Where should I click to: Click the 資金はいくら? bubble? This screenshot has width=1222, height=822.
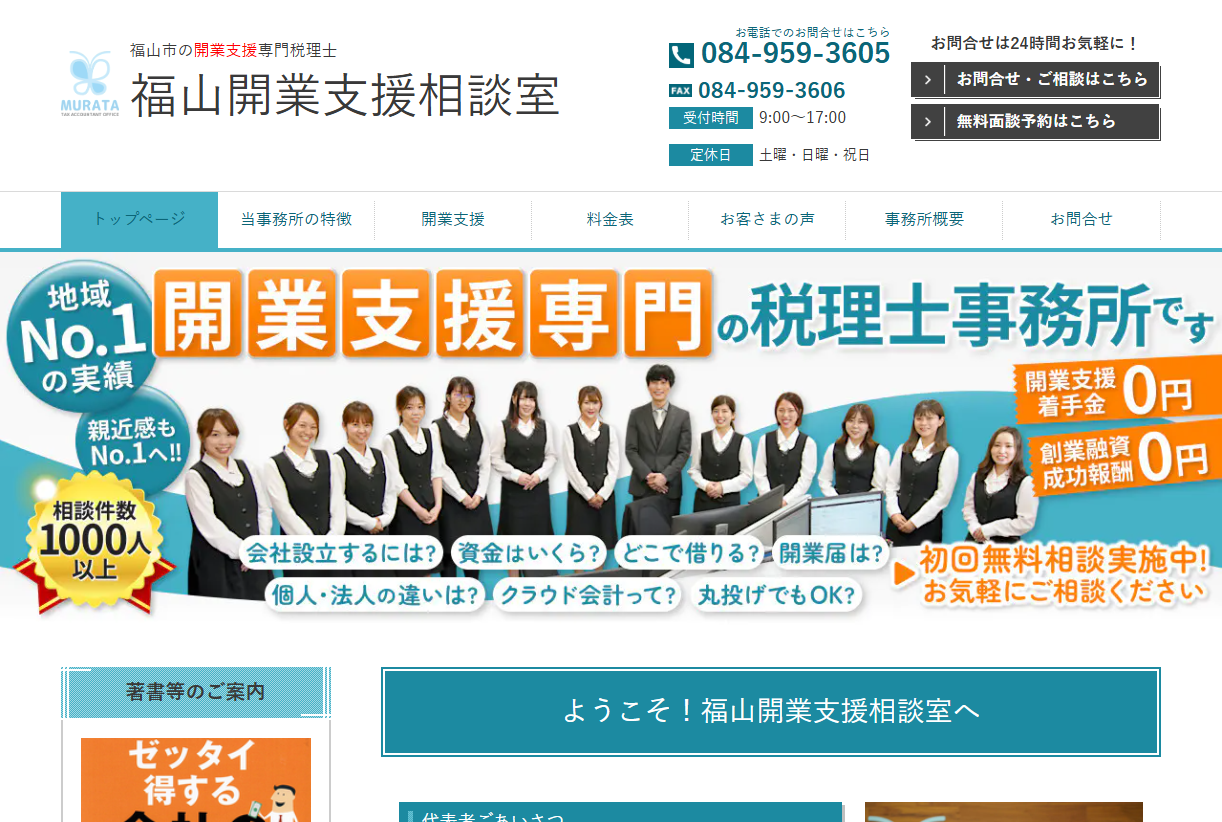click(530, 553)
